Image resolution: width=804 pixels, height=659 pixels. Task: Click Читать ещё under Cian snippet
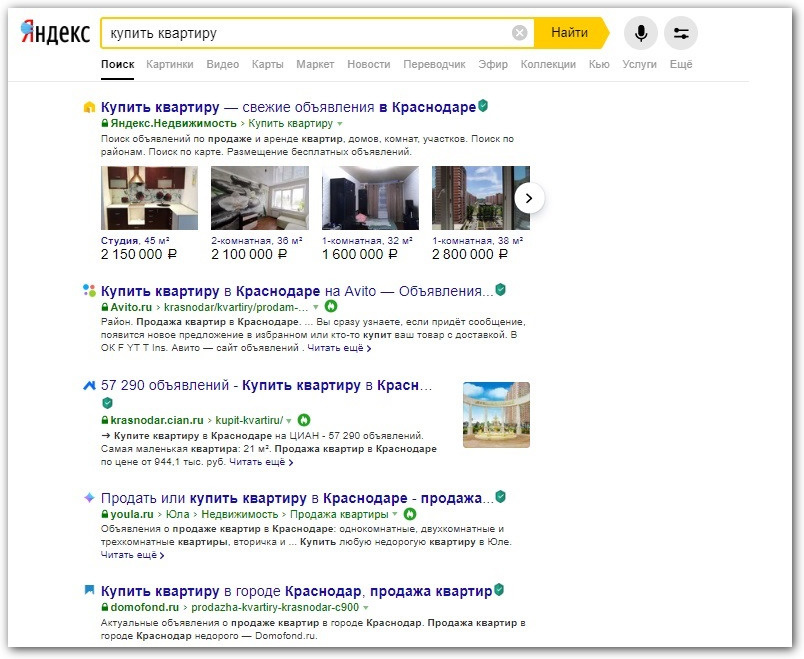[x=261, y=462]
